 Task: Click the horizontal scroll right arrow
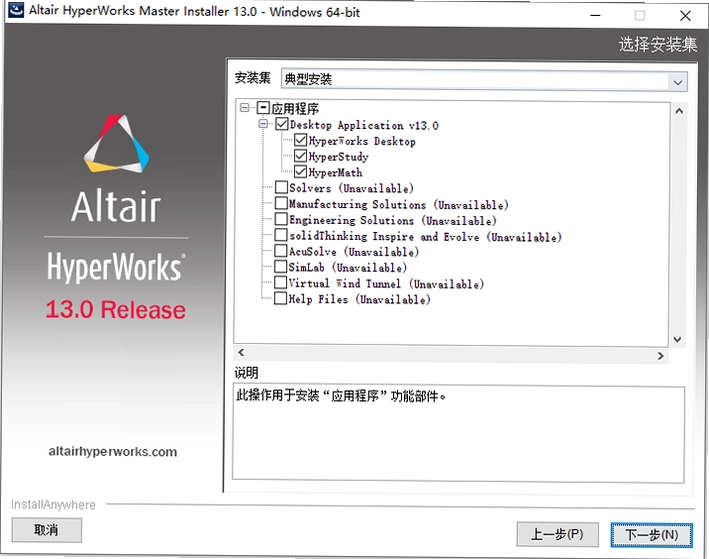[x=661, y=356]
